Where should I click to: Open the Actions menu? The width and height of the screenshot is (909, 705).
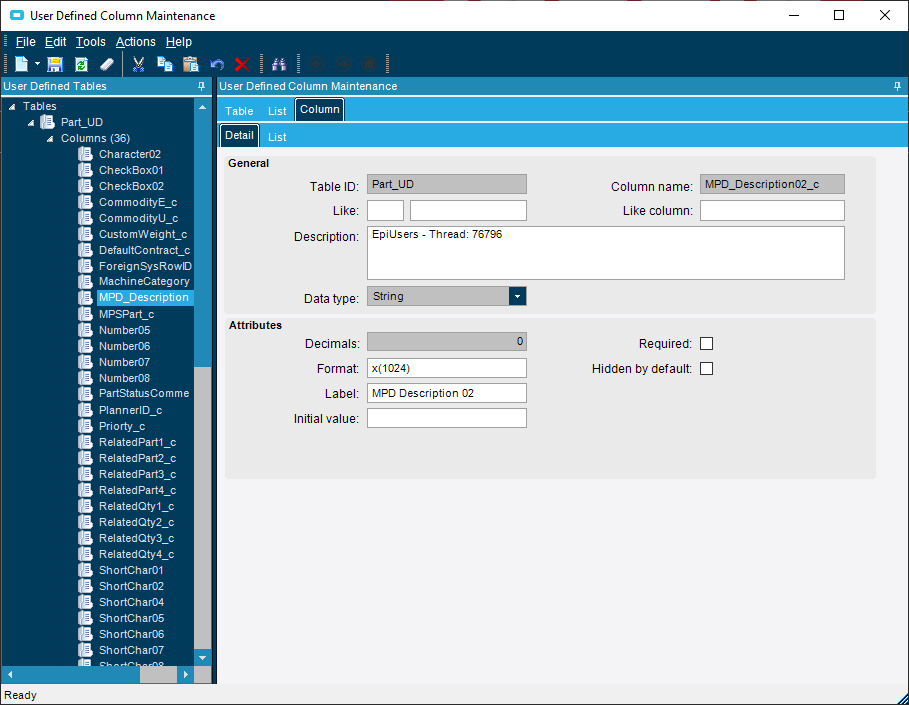tap(135, 42)
